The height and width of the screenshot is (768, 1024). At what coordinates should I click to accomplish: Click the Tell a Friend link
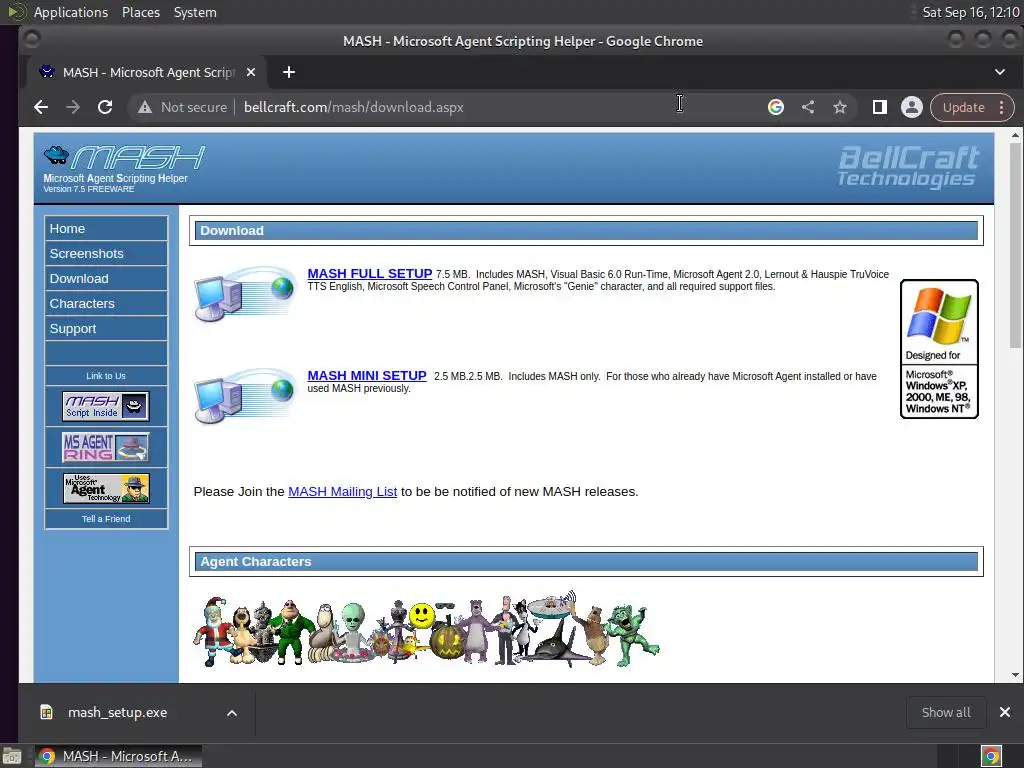point(106,519)
